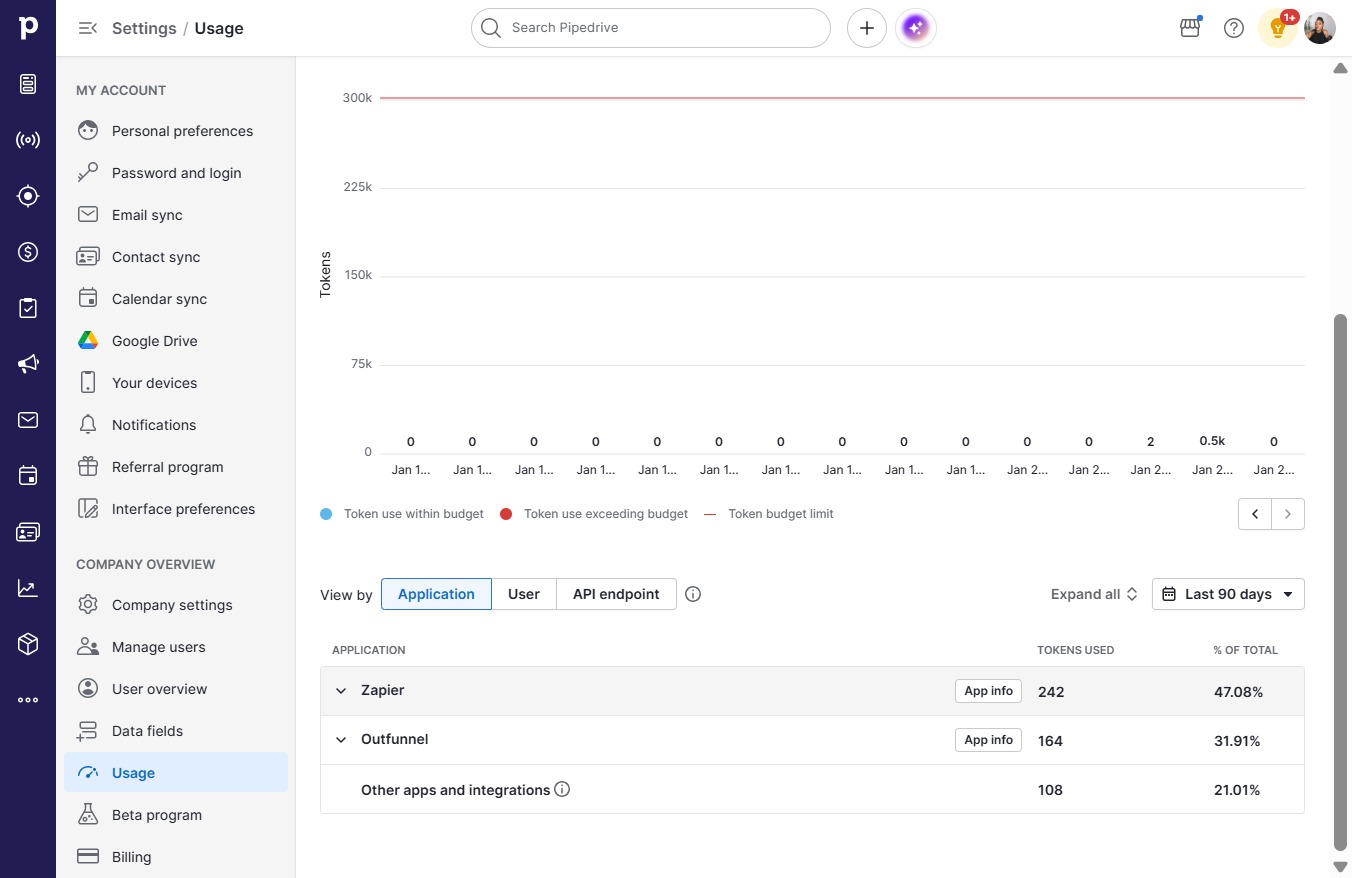This screenshot has width=1352, height=878.
Task: Open the Billing settings
Action: pyautogui.click(x=176, y=857)
